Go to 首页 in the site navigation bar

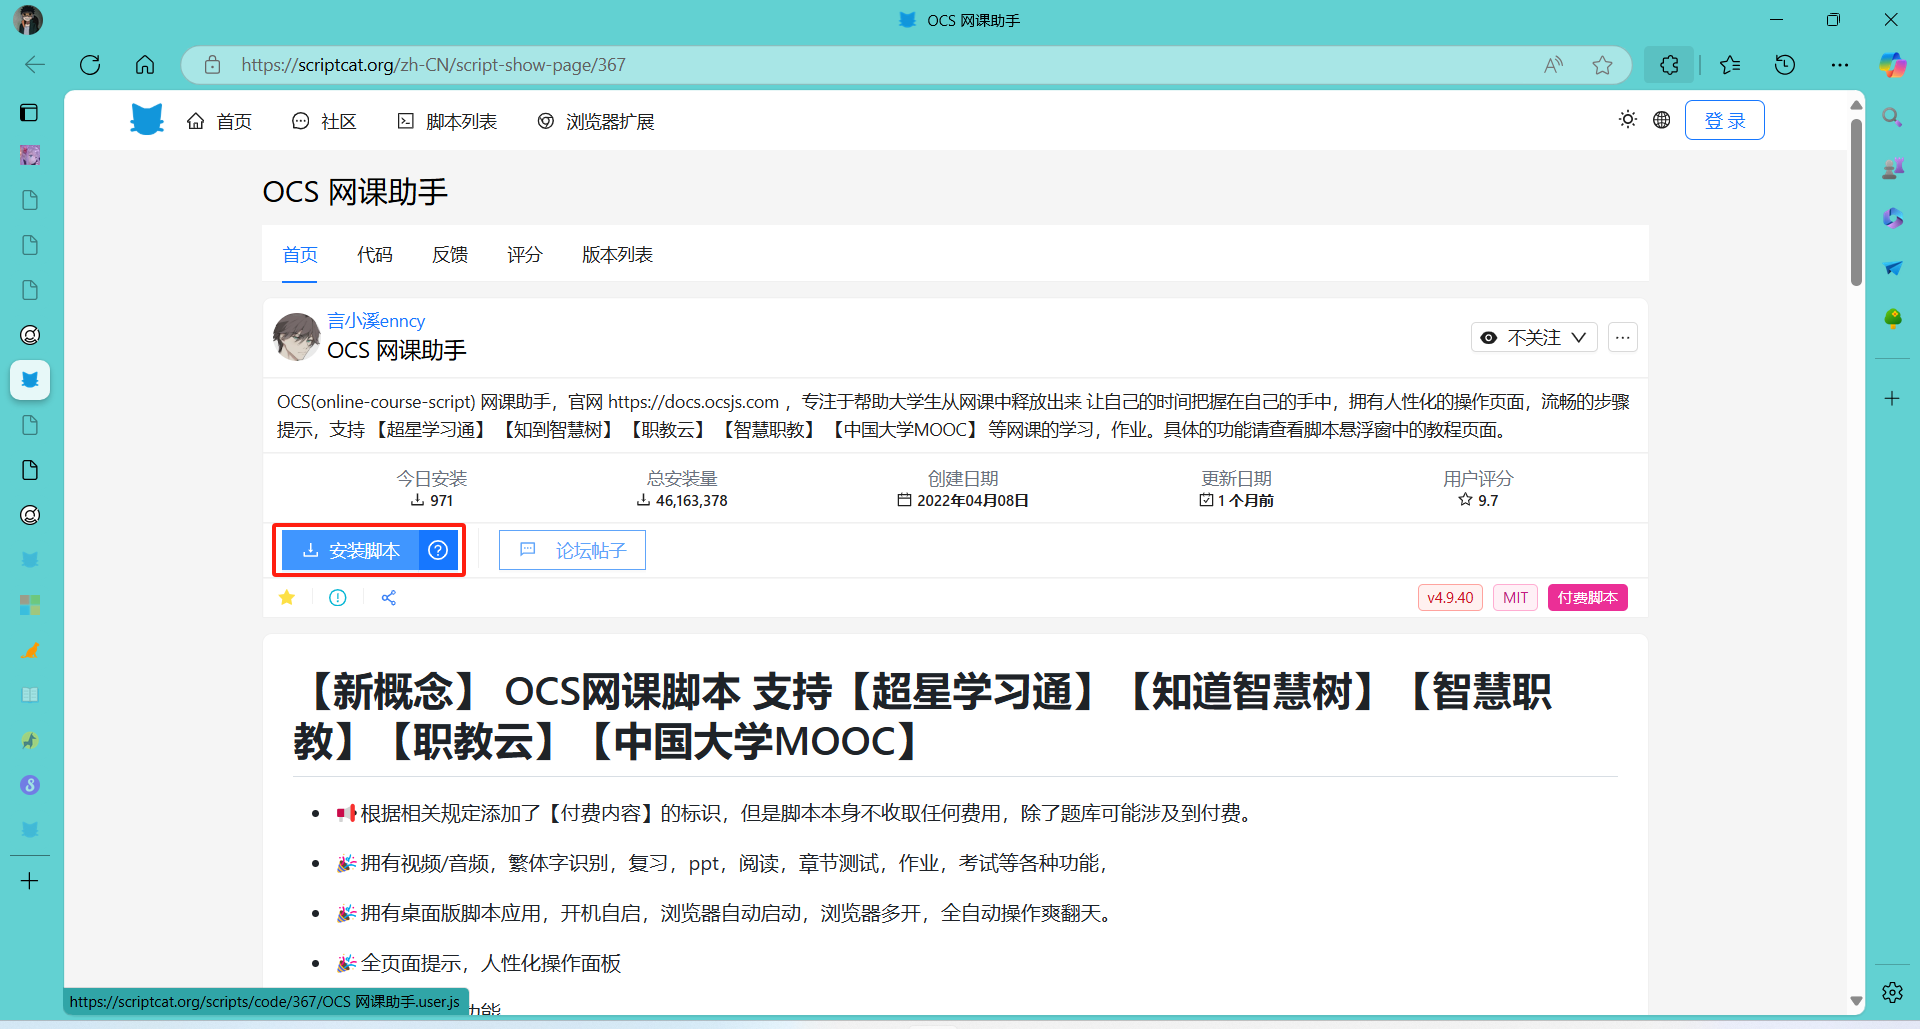pos(220,121)
